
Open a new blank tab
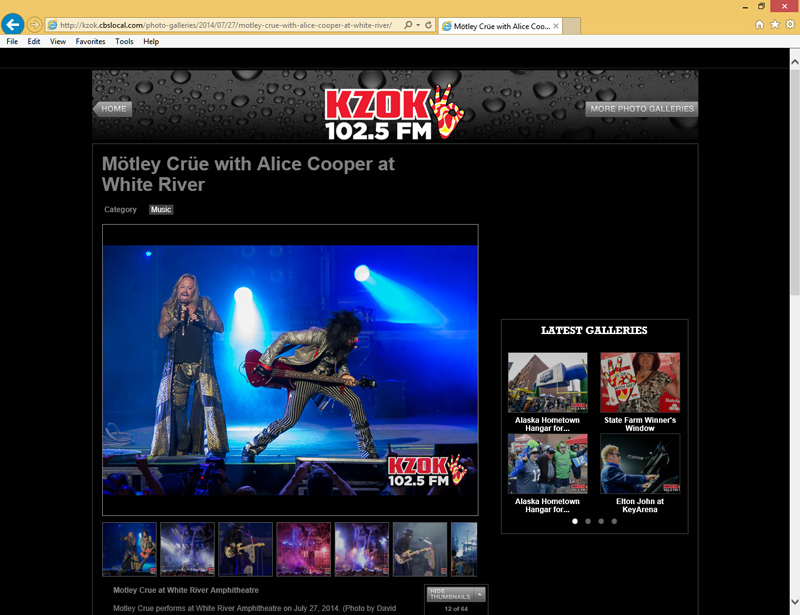(571, 26)
